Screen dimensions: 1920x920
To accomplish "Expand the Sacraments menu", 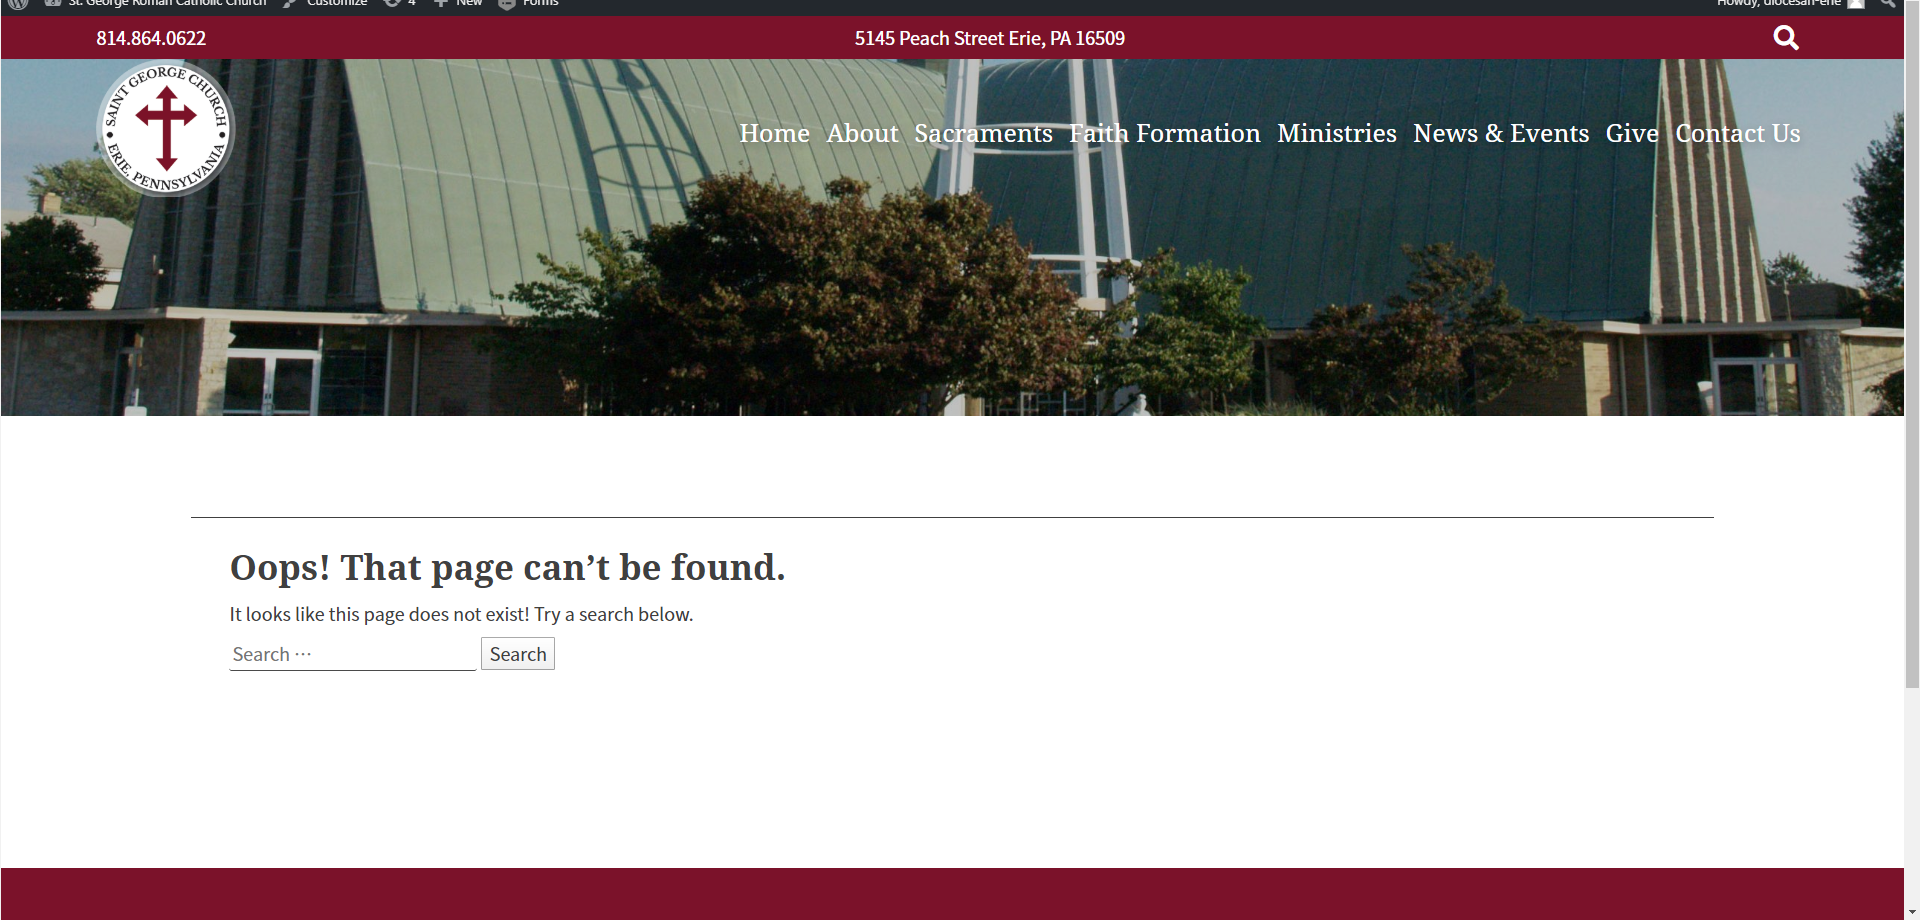I will point(983,133).
